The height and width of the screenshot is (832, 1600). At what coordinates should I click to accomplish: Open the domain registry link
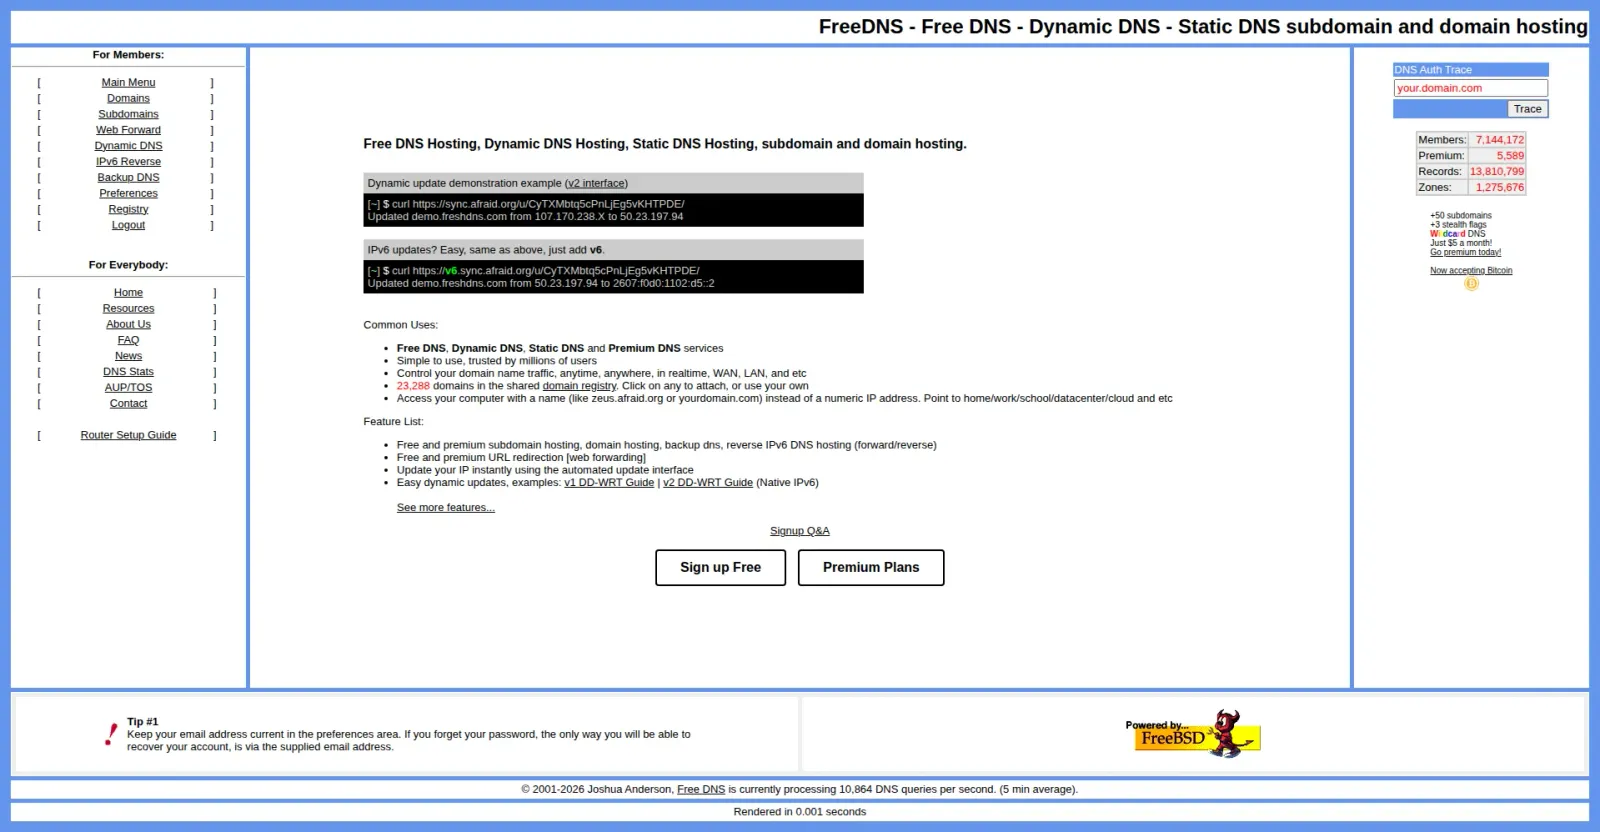(x=579, y=386)
